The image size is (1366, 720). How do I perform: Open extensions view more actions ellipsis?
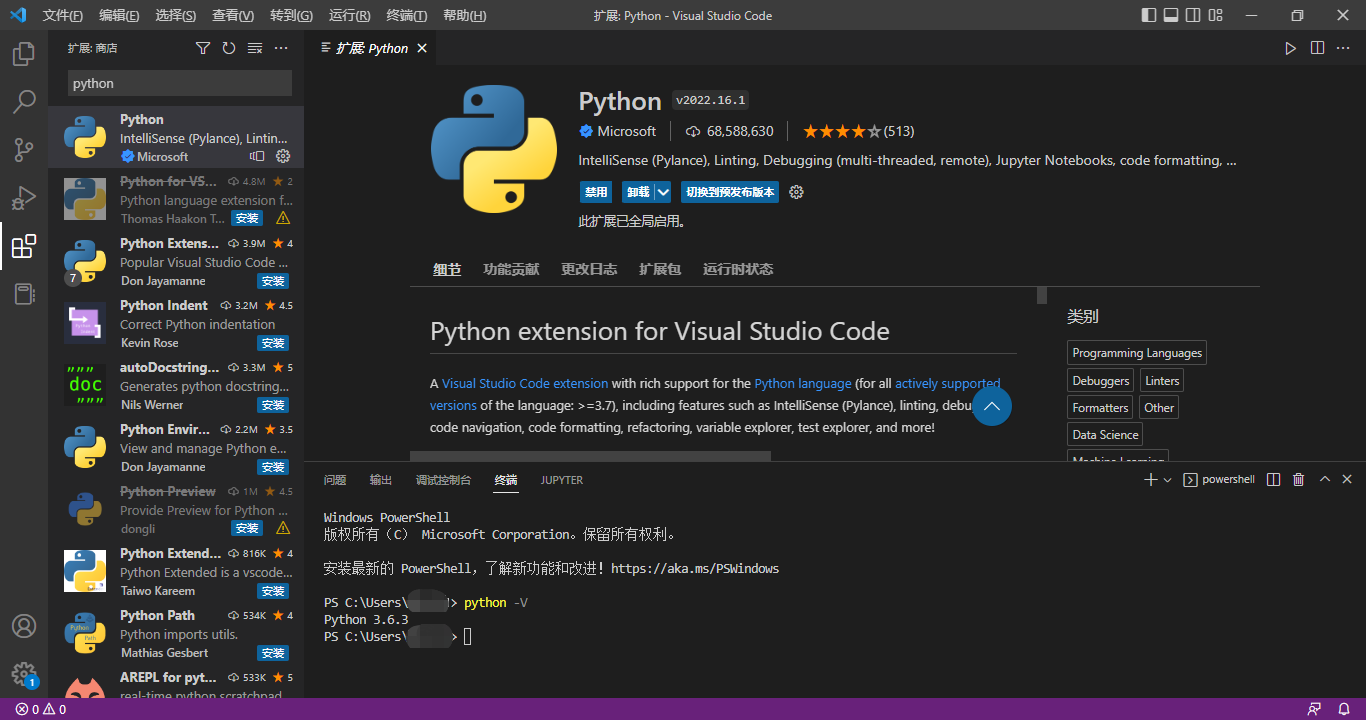pyautogui.click(x=281, y=48)
